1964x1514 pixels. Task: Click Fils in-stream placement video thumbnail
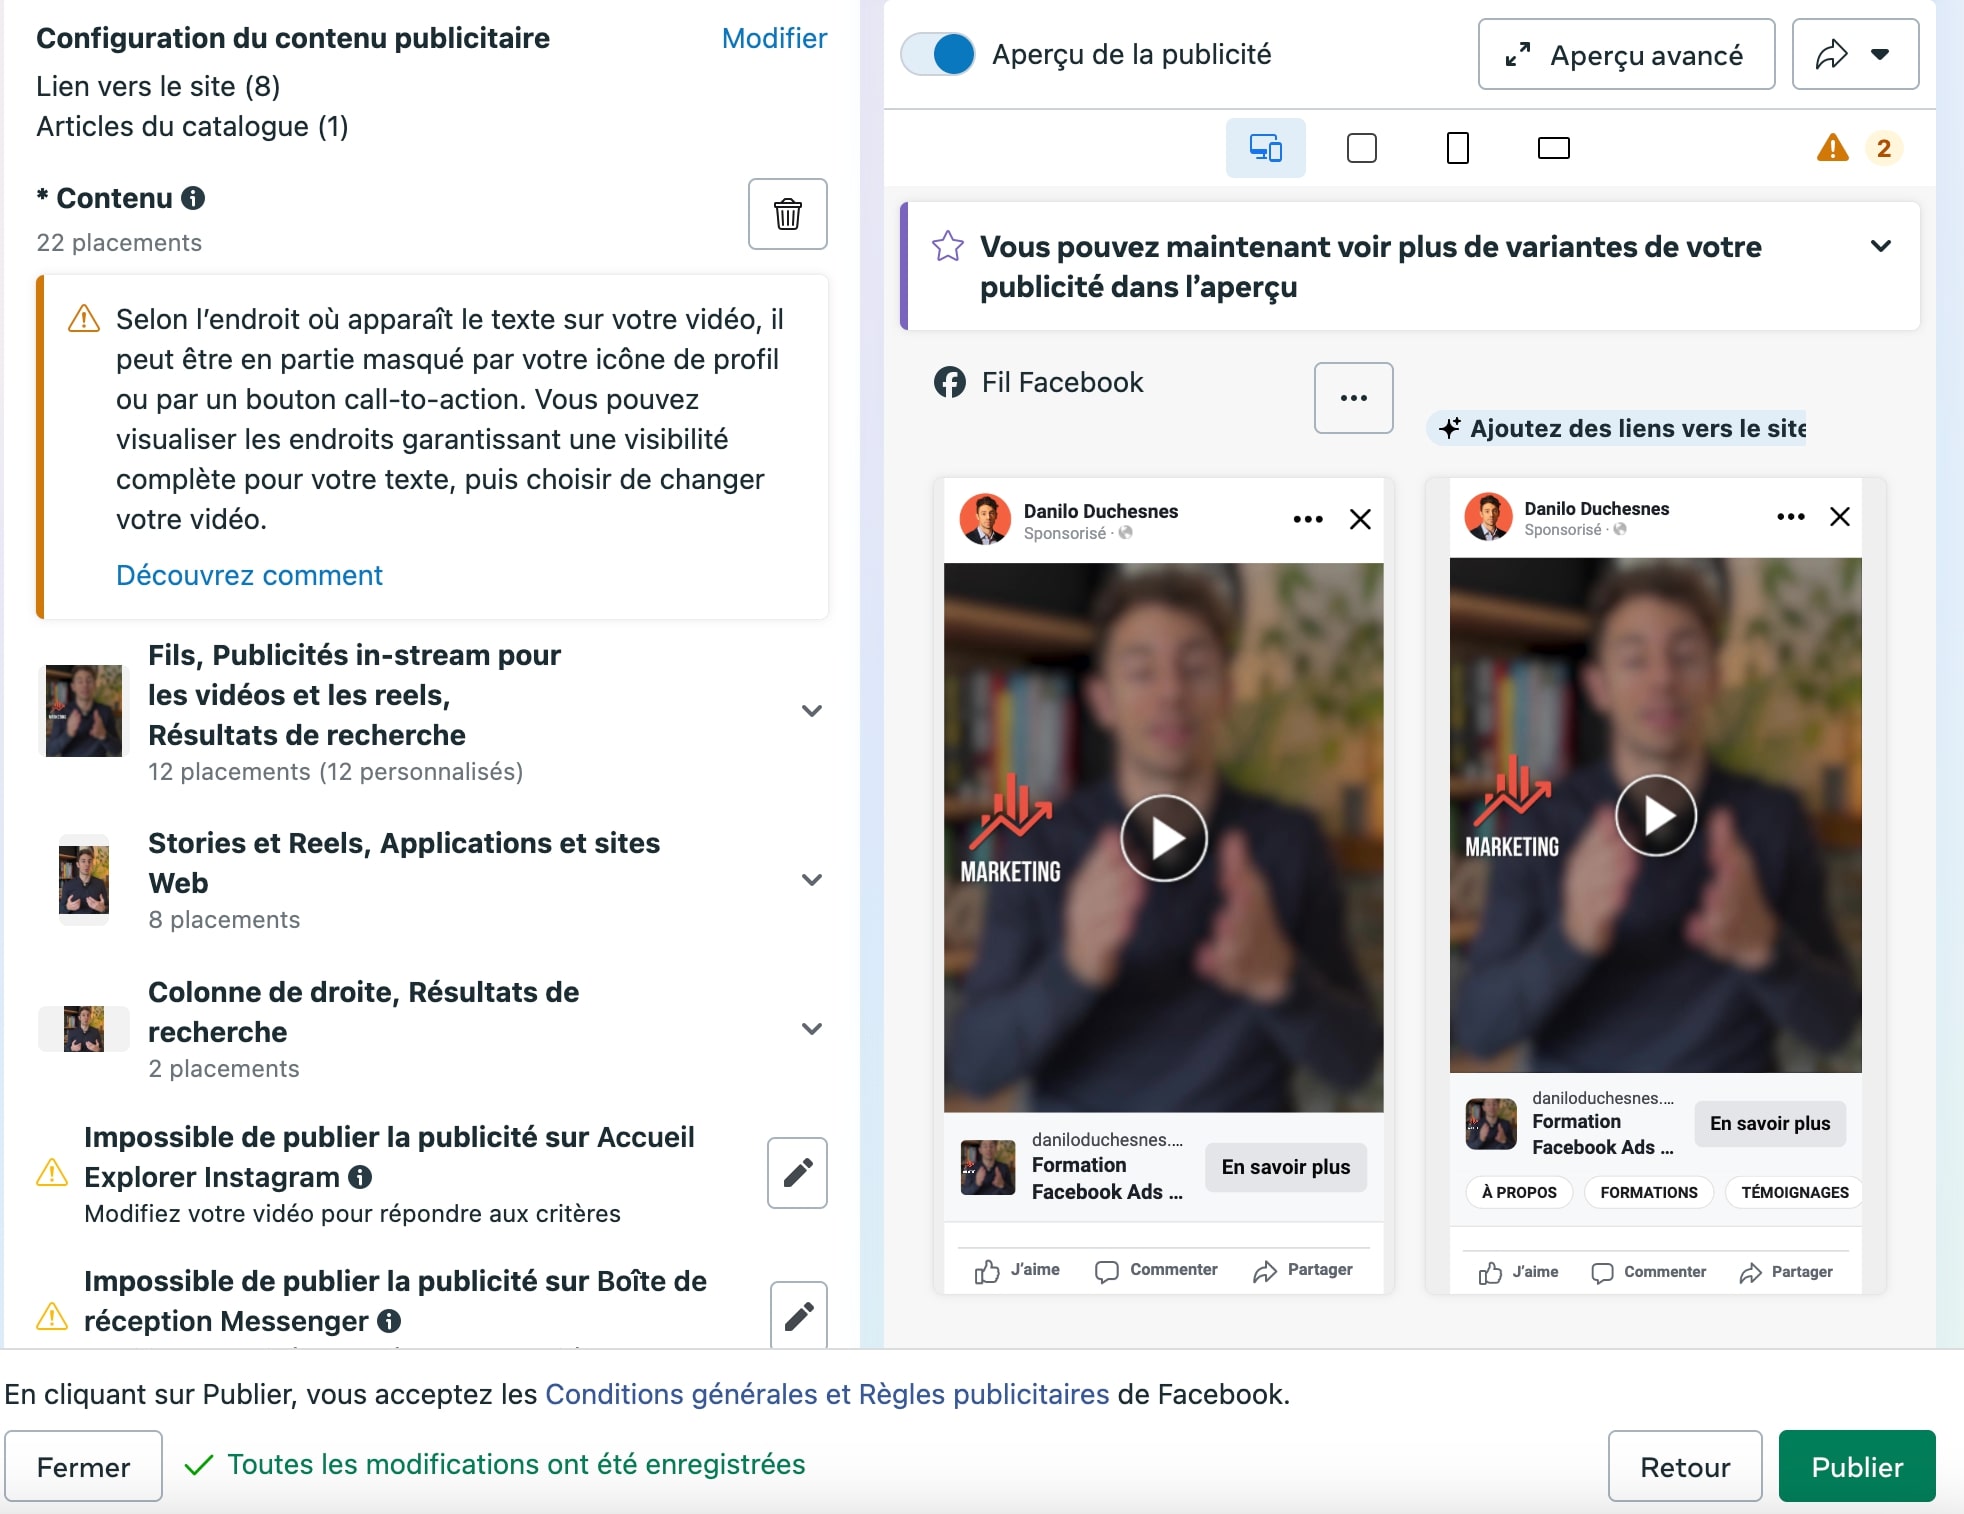pyautogui.click(x=84, y=711)
